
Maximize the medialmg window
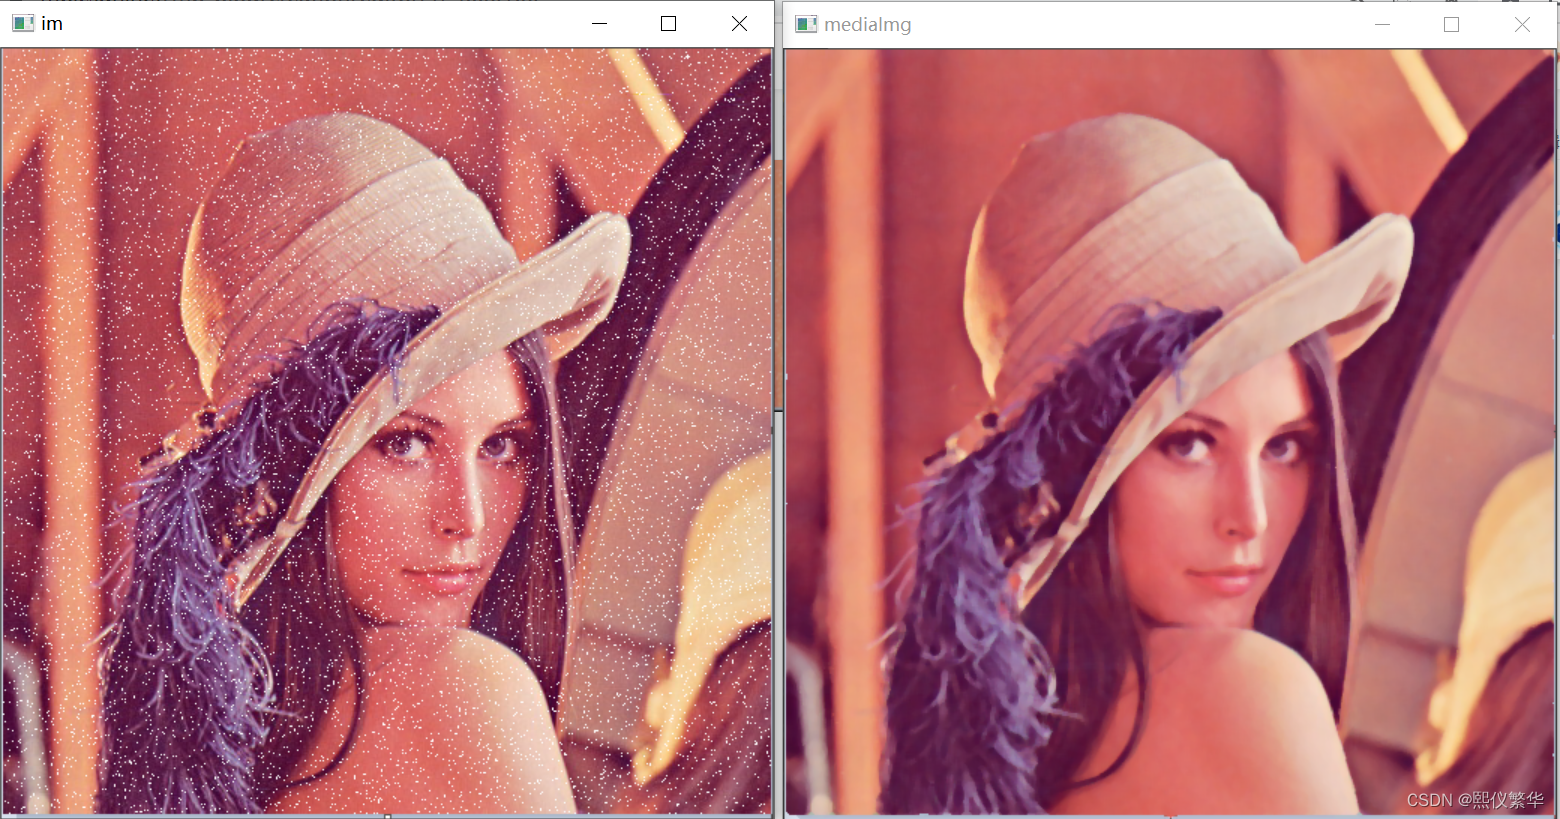tap(1452, 24)
